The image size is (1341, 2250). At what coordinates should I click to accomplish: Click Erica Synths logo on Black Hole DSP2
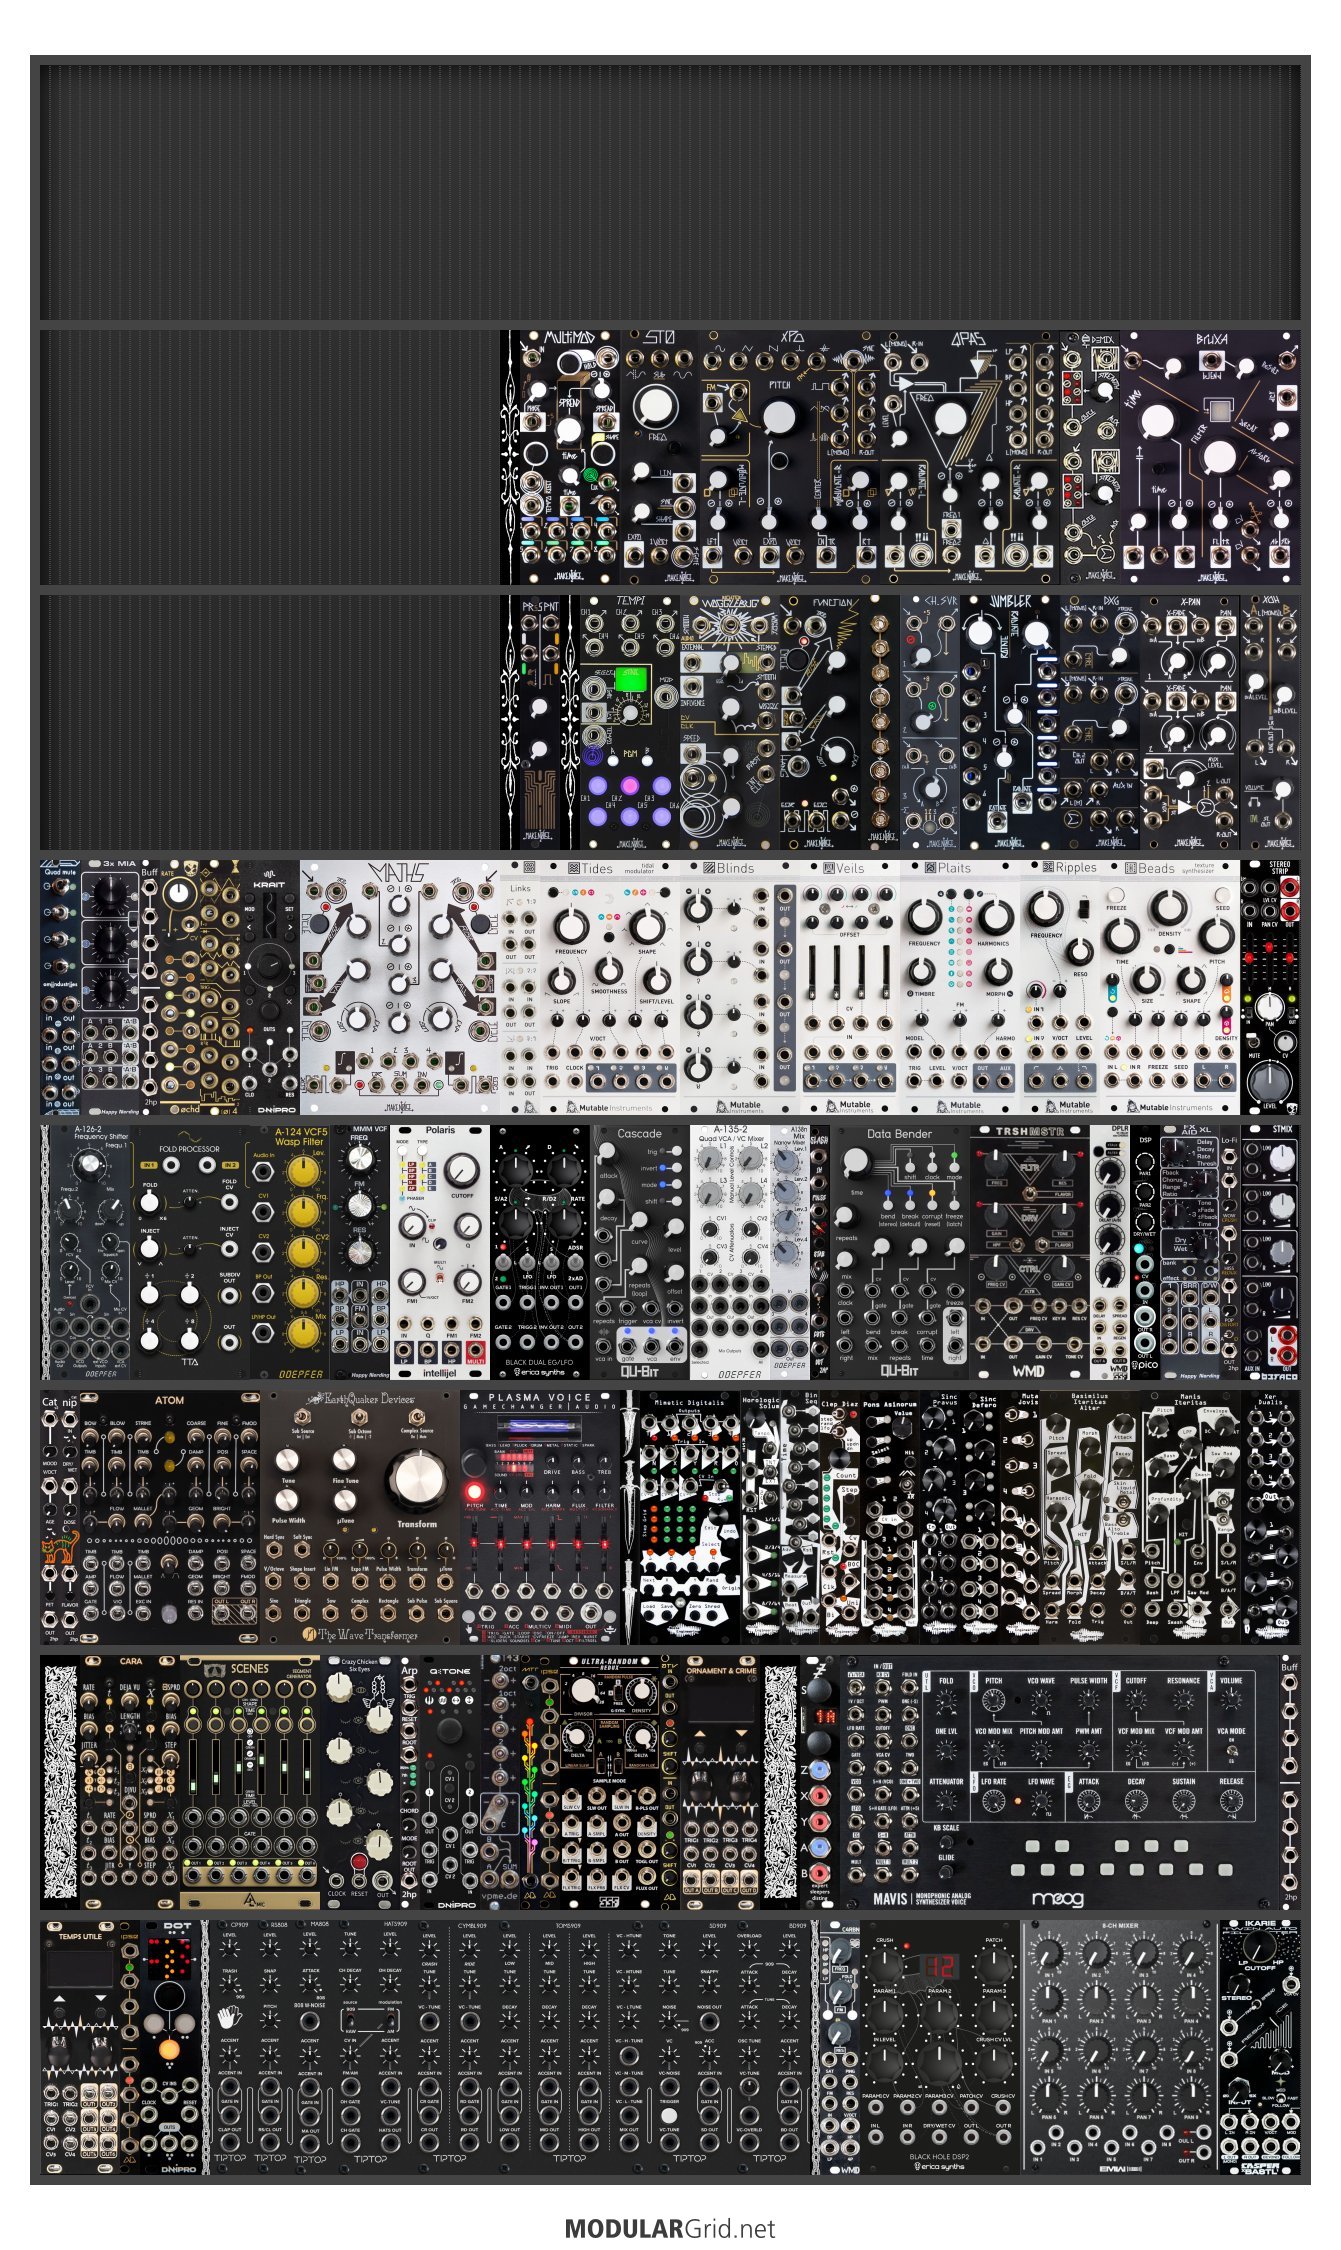[937, 2166]
